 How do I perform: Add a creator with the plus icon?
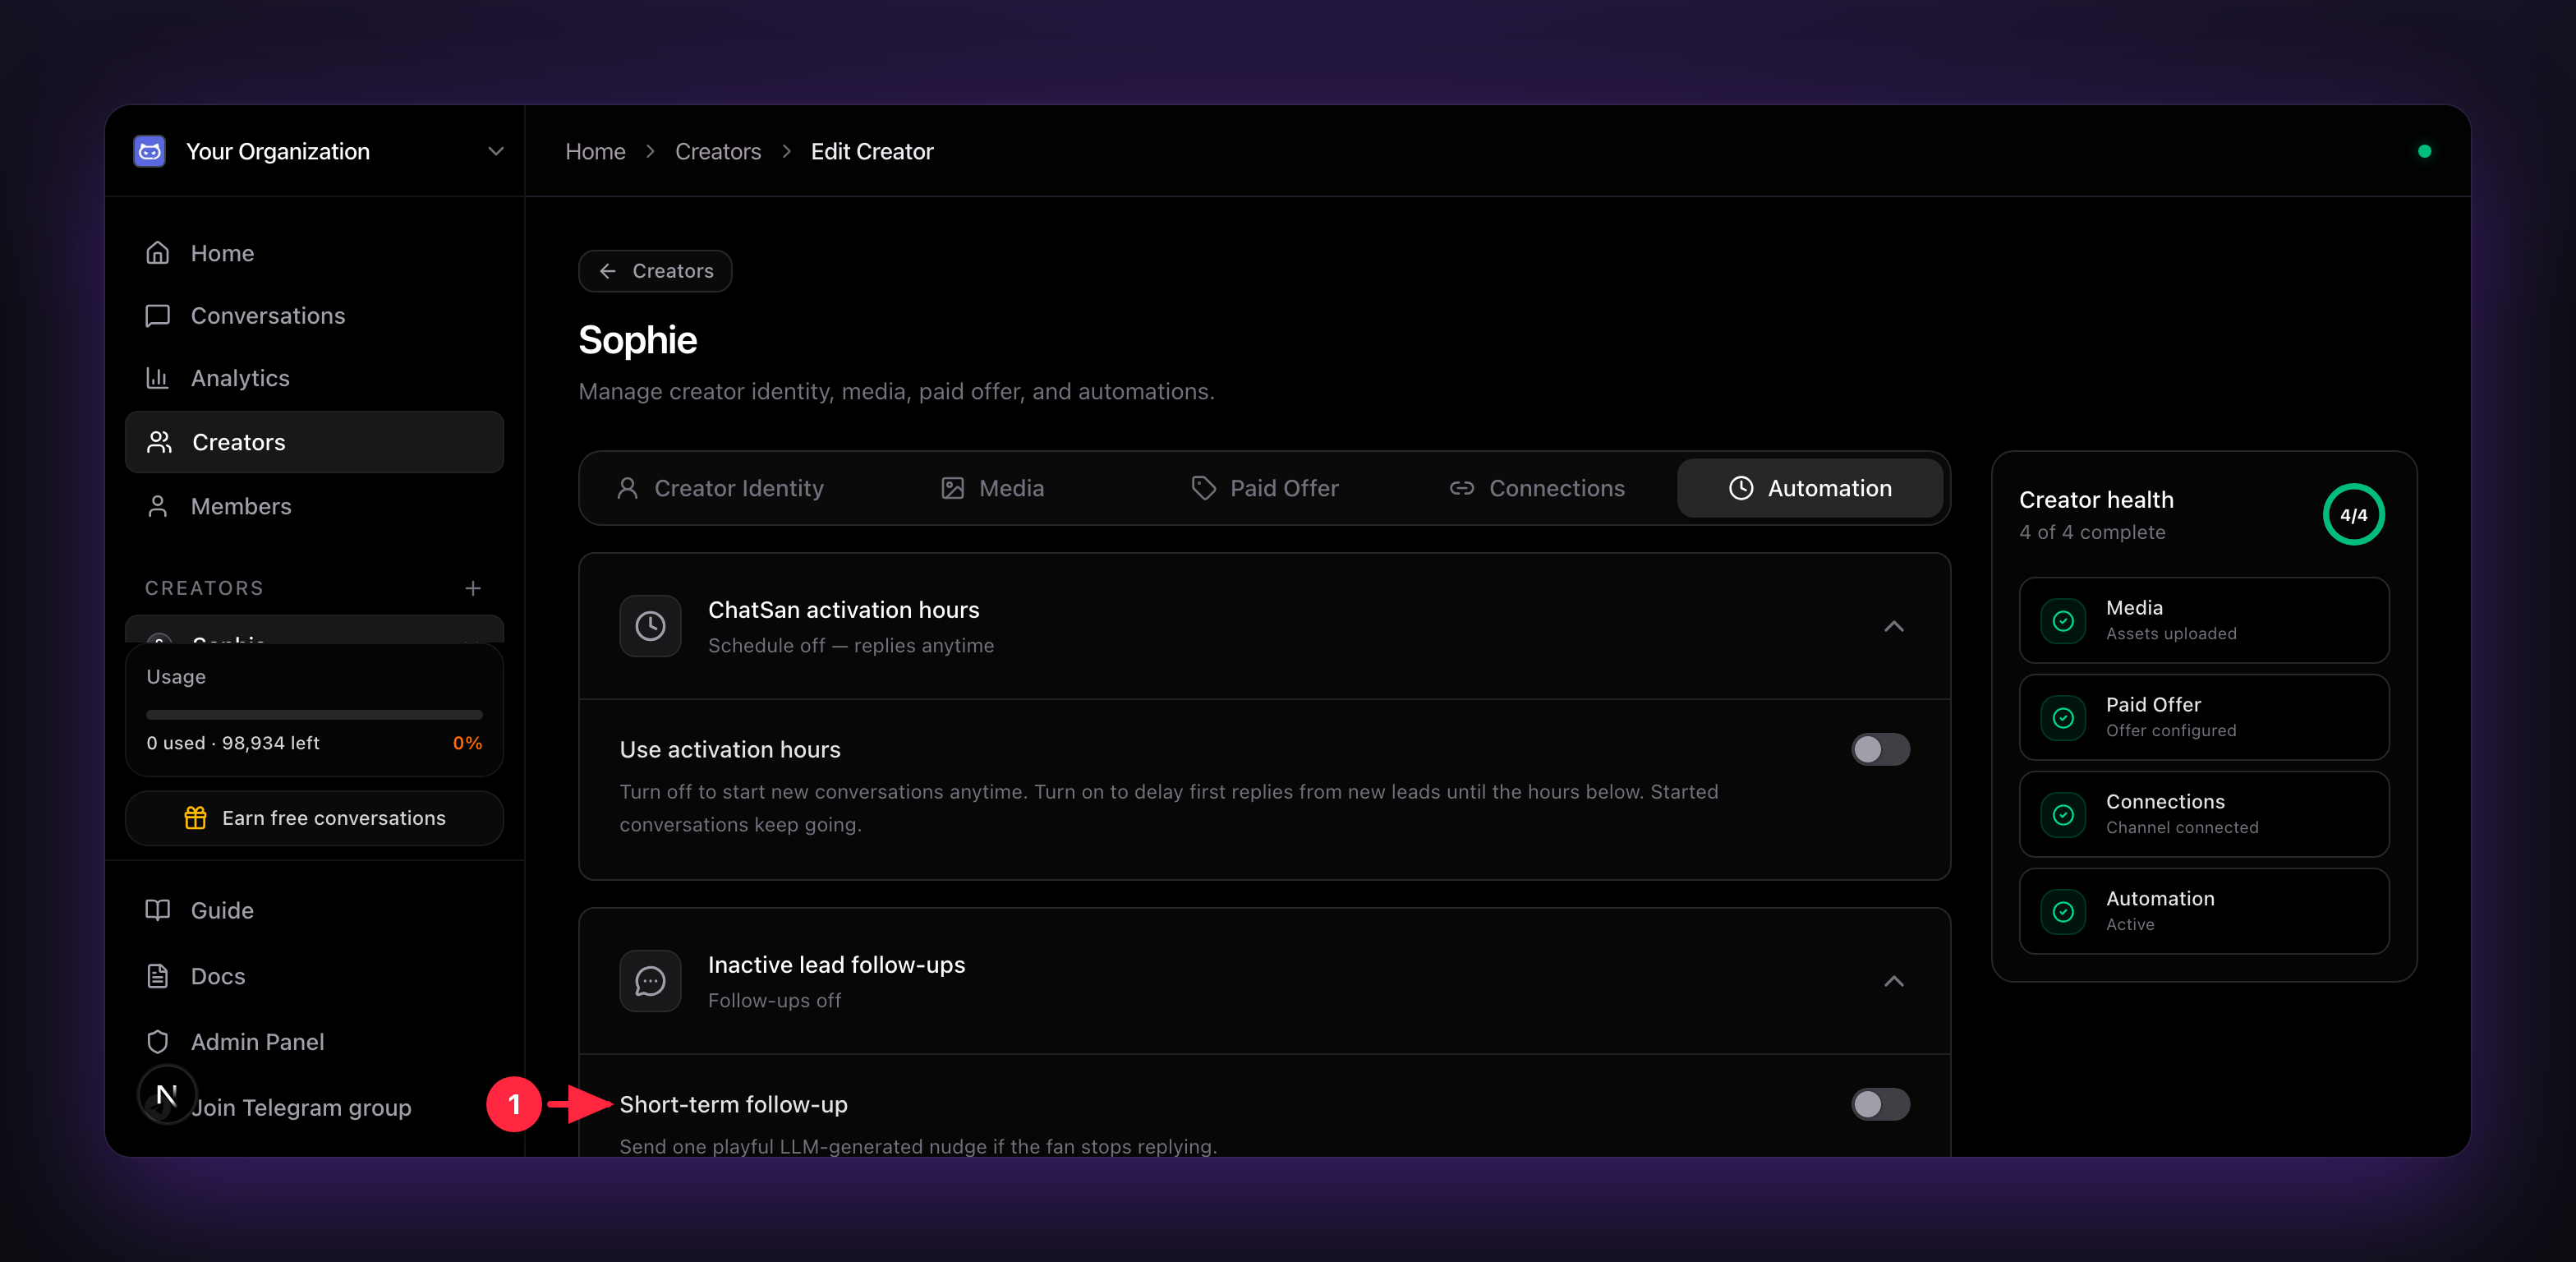coord(473,588)
